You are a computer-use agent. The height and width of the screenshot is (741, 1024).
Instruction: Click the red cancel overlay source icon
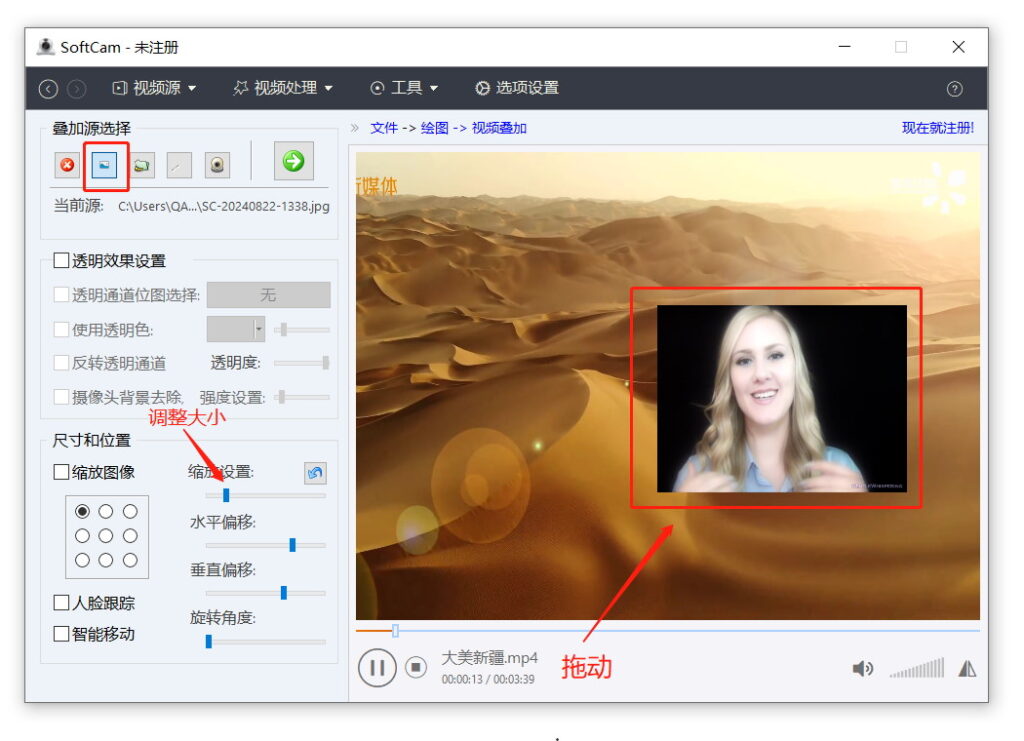click(x=67, y=165)
